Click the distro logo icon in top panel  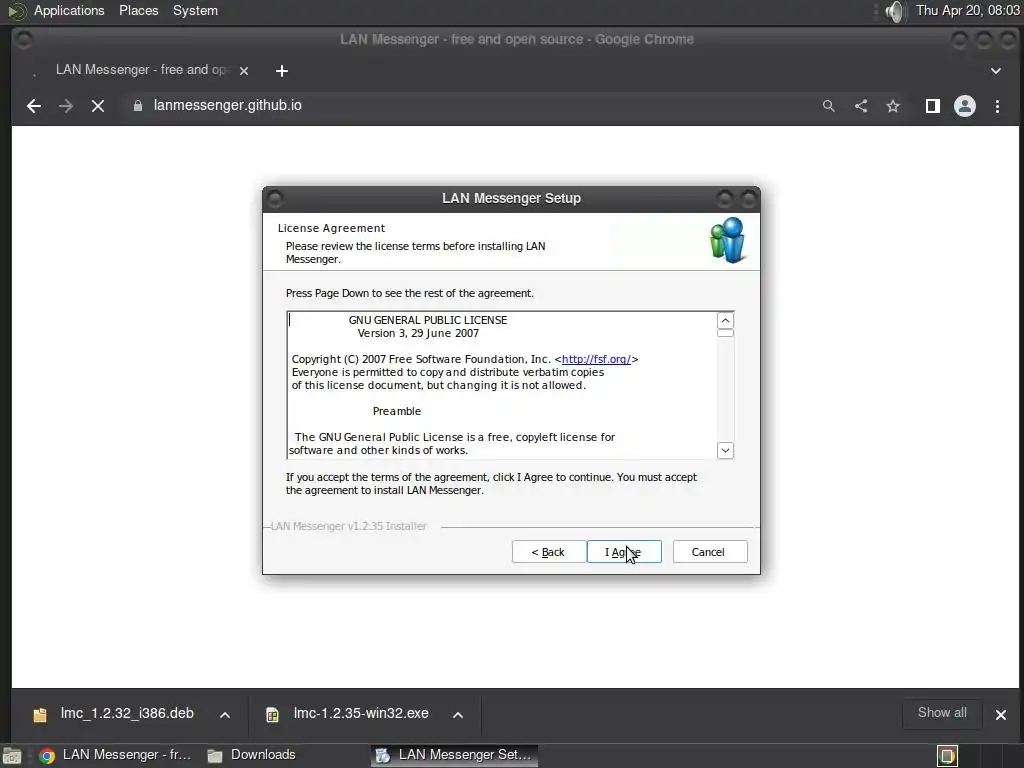click(16, 10)
